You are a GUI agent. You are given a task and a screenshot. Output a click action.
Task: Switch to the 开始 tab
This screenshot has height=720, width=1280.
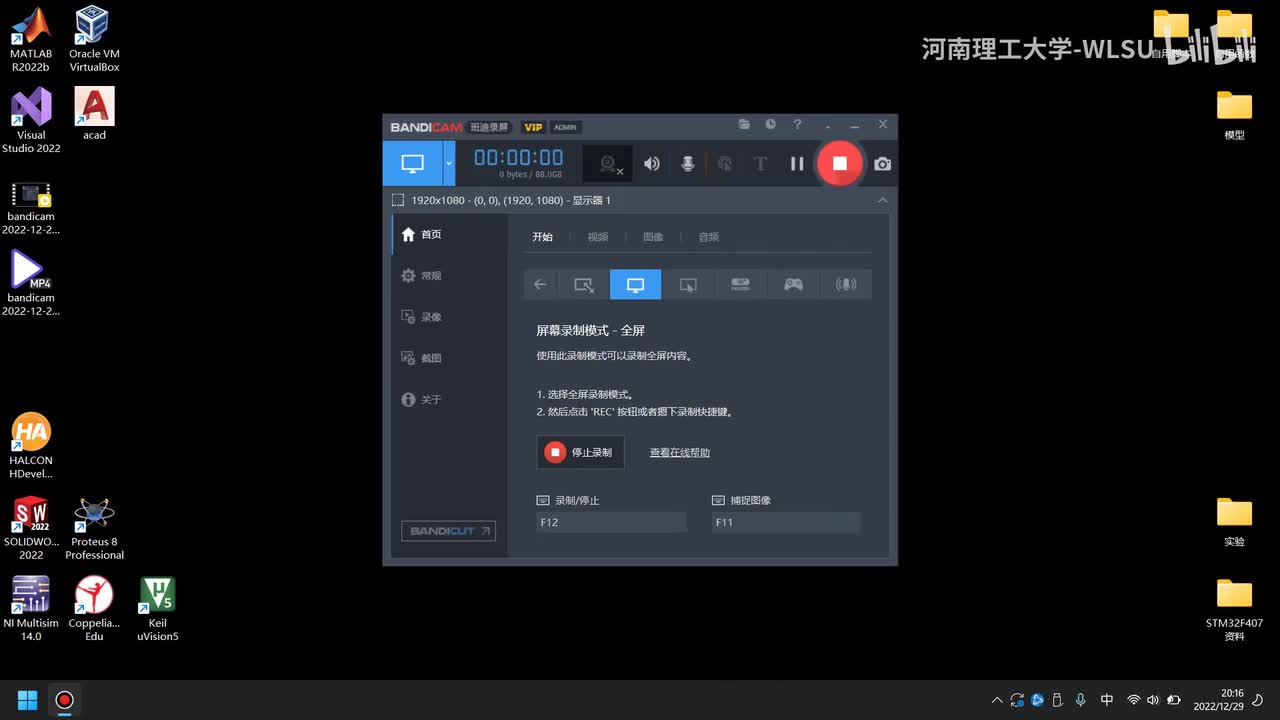(542, 237)
